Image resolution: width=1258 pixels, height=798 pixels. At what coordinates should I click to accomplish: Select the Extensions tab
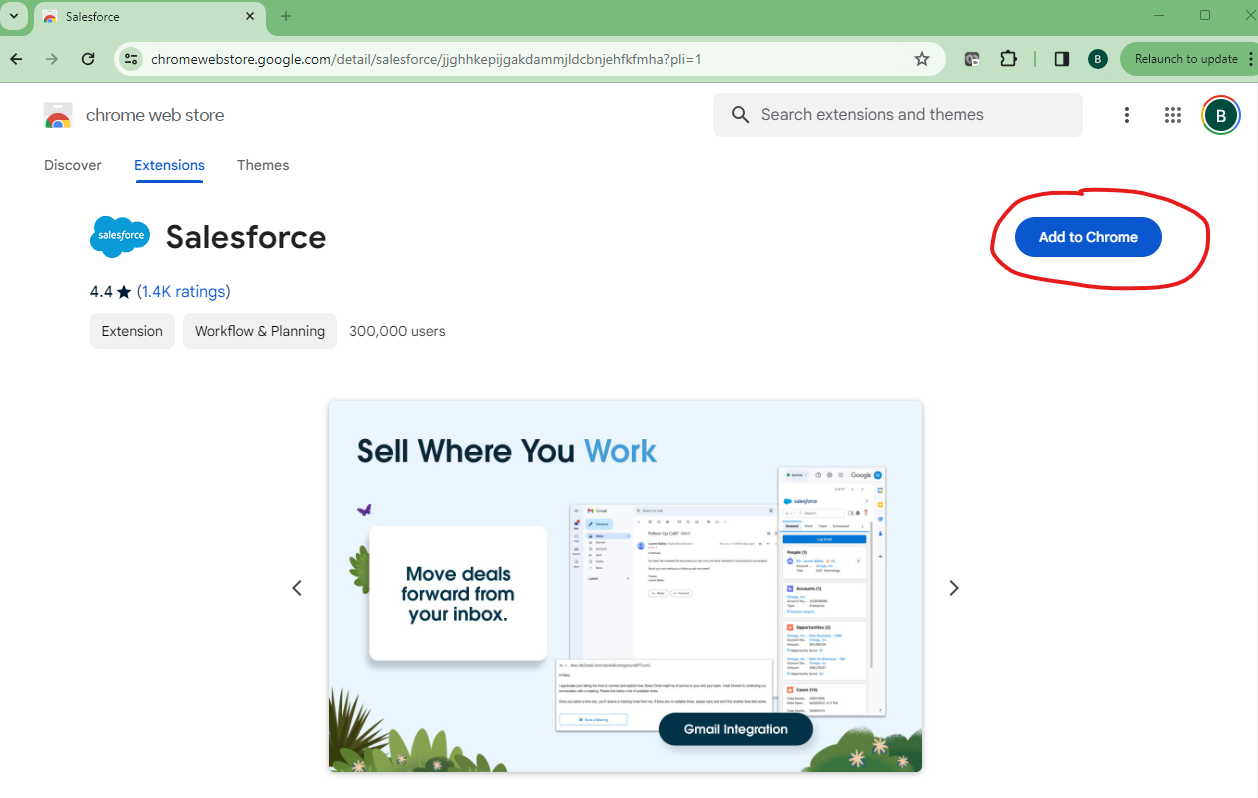point(169,165)
